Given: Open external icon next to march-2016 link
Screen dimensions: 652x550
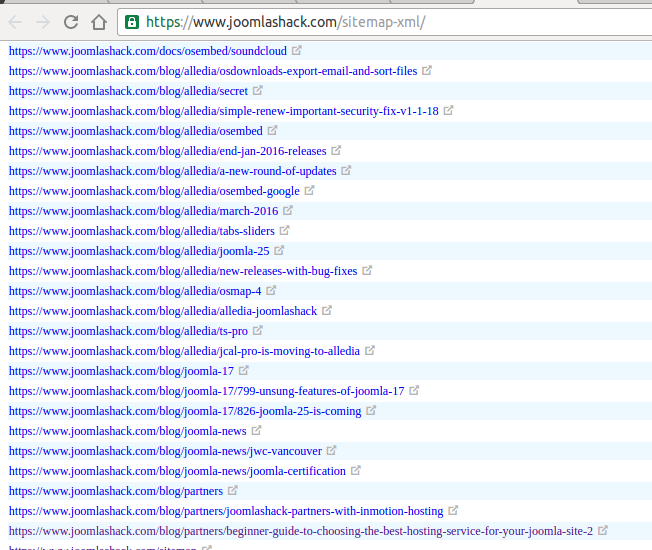Looking at the screenshot, I should 288,210.
